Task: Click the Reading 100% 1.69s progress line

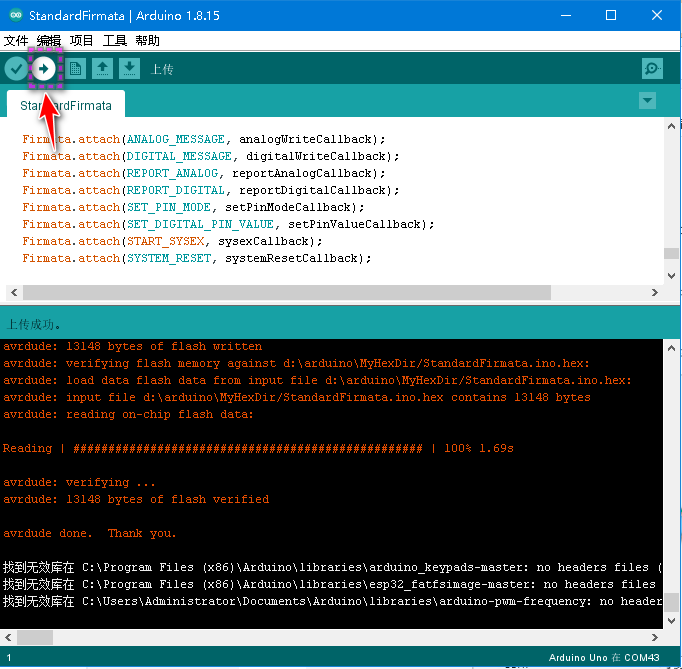Action: pyautogui.click(x=258, y=448)
